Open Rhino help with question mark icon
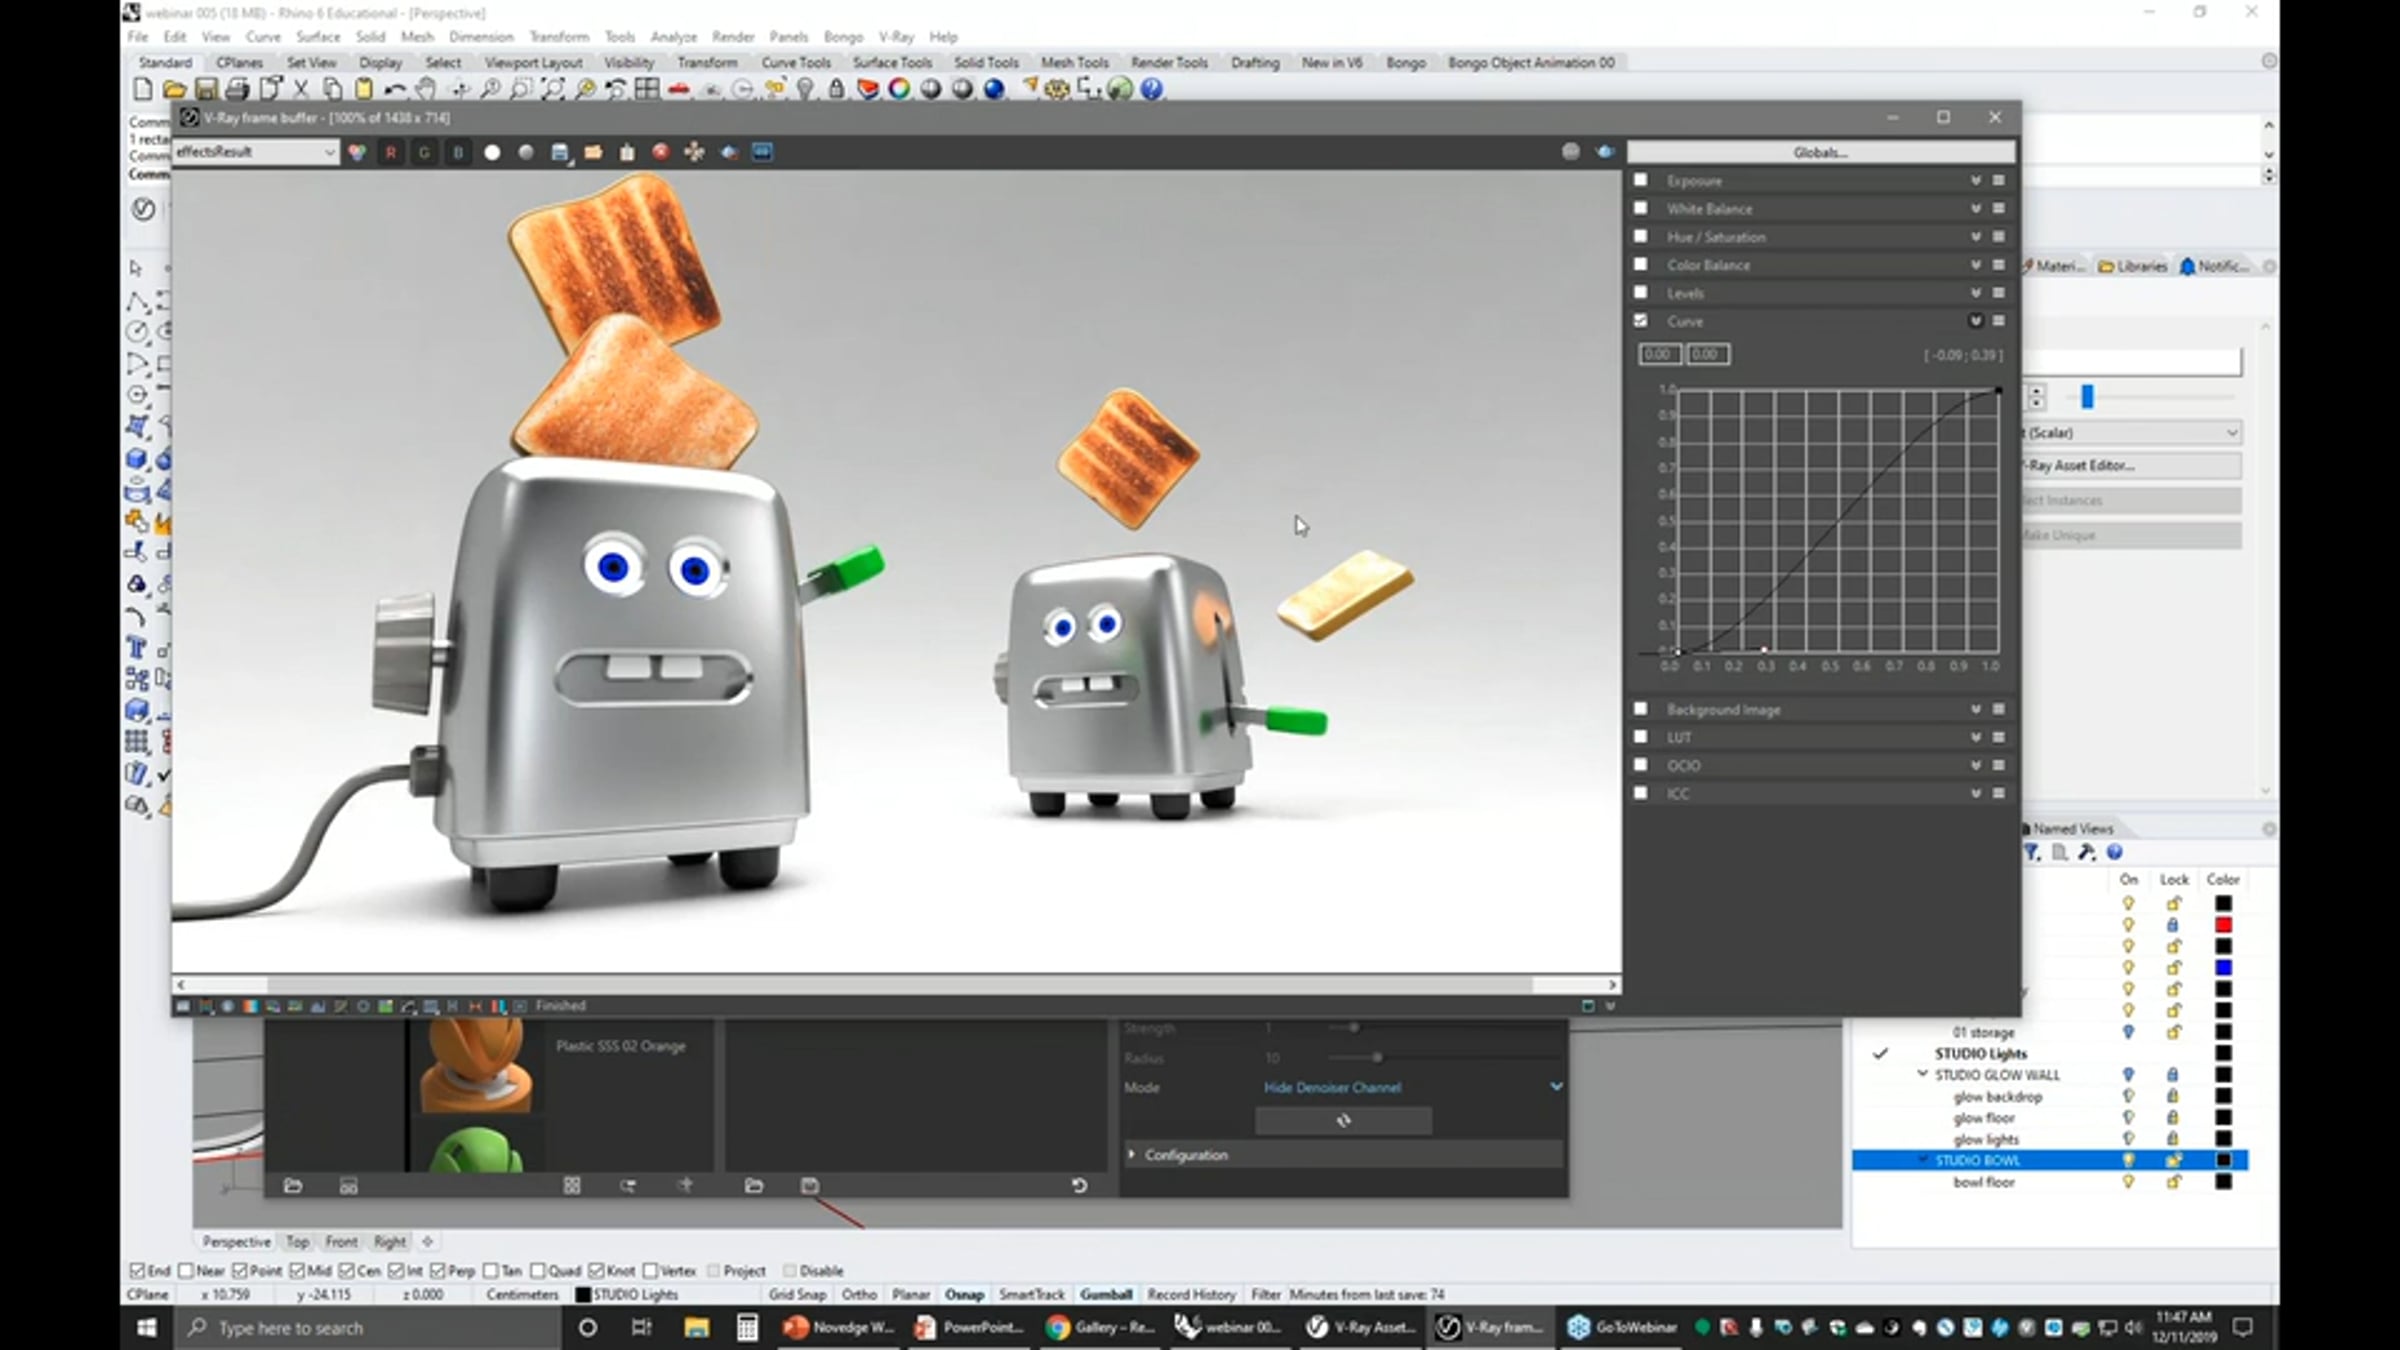 1152,89
